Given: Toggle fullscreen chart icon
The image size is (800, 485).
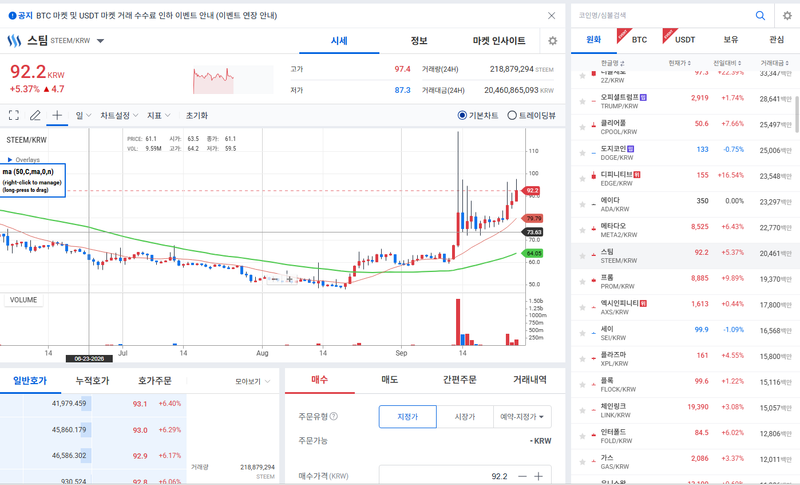Looking at the screenshot, I should point(14,115).
